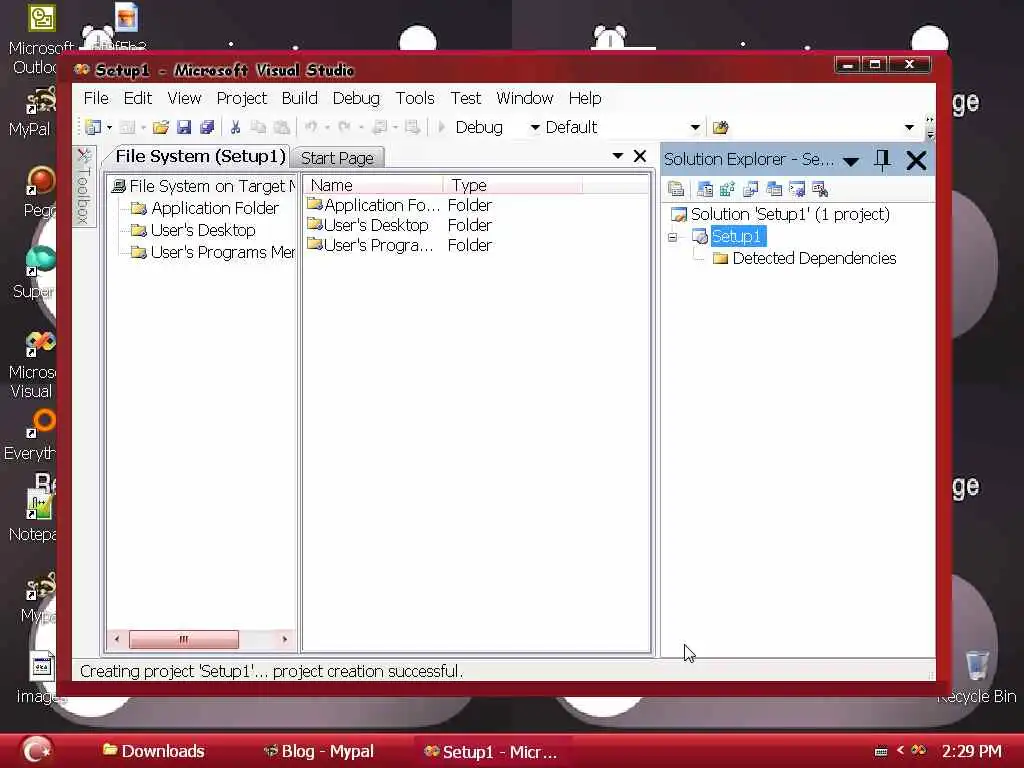Close the Solution Explorer panel
Viewport: 1024px width, 768px height.
click(916, 160)
